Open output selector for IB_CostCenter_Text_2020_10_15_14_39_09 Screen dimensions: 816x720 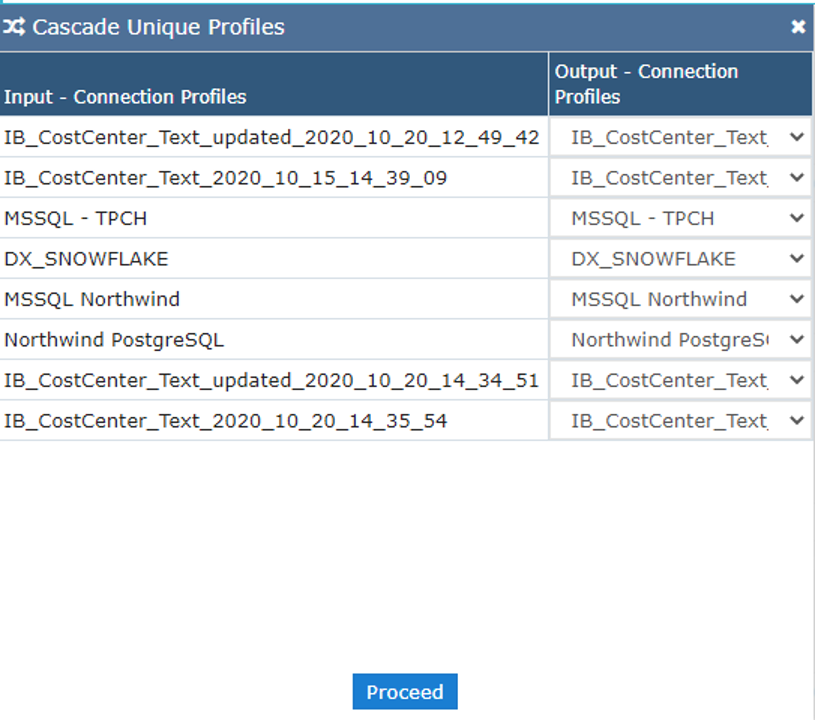795,178
